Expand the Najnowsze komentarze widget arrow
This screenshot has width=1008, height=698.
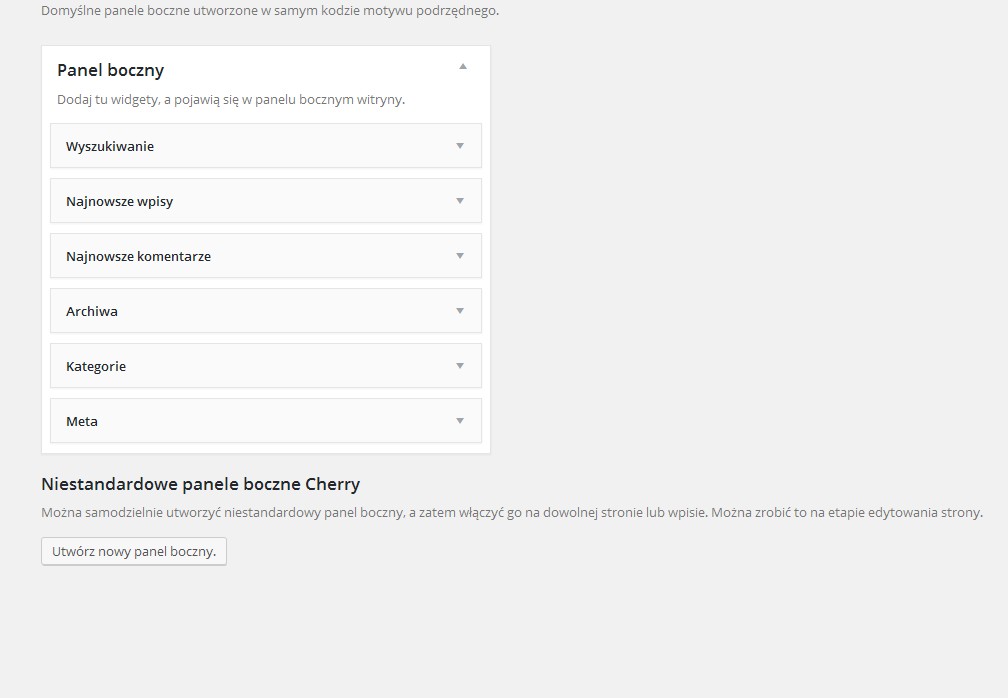[x=460, y=256]
